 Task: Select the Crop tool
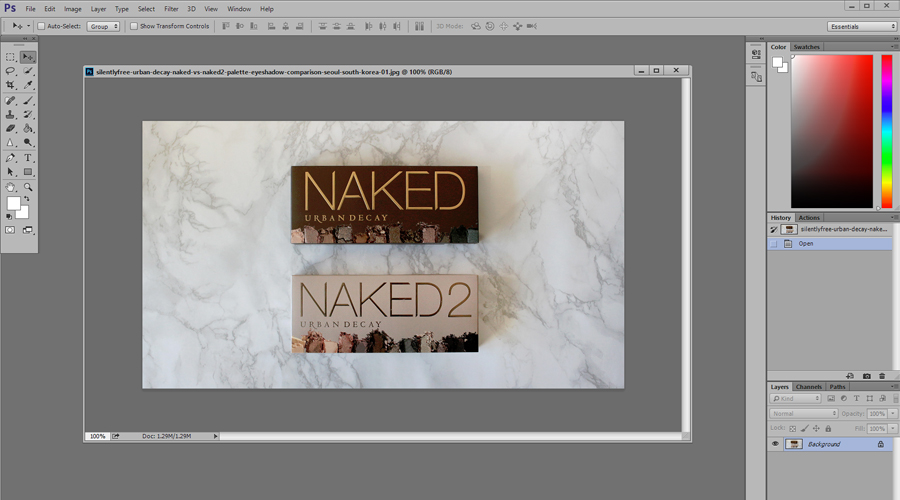[x=11, y=85]
